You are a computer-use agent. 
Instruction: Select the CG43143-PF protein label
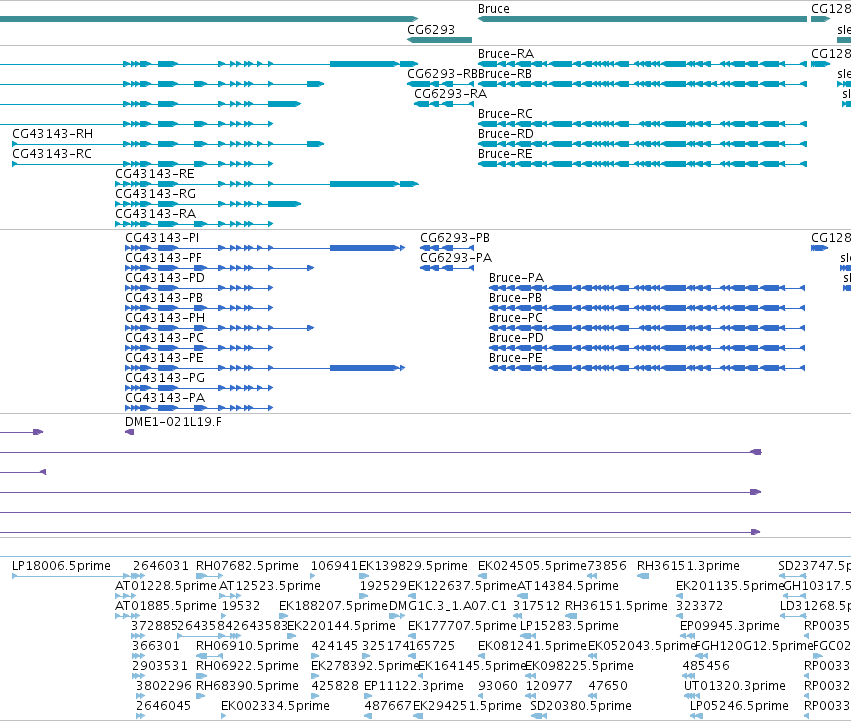(163, 258)
